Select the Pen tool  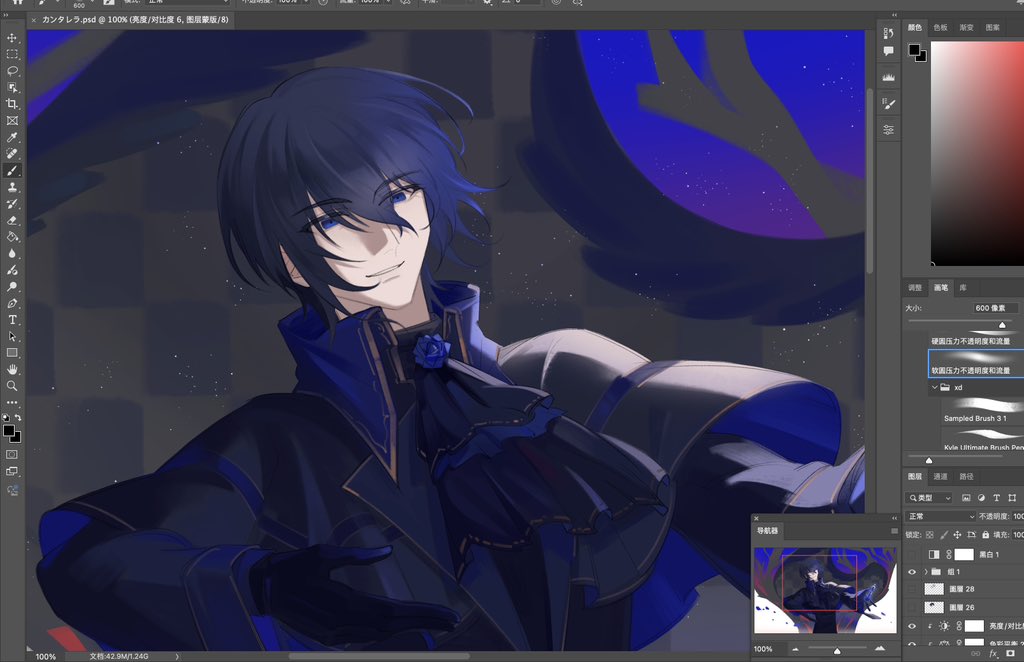click(12, 303)
